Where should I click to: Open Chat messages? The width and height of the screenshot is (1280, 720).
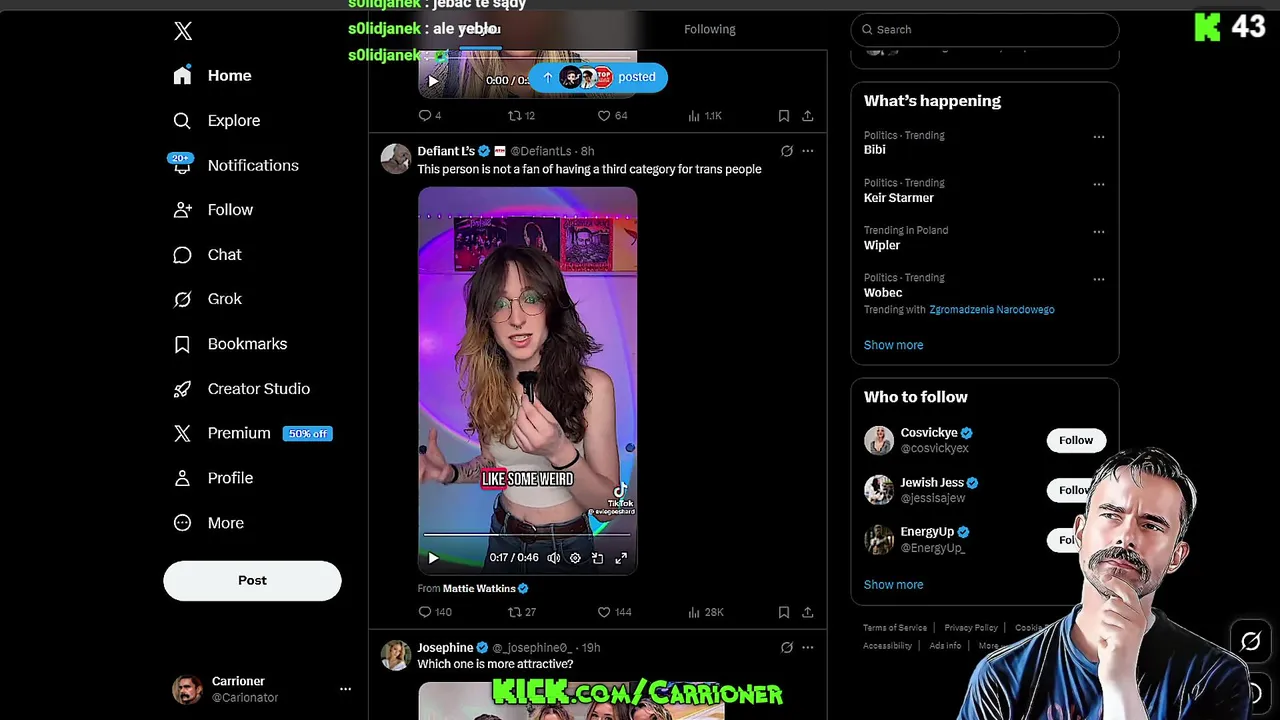coord(207,255)
